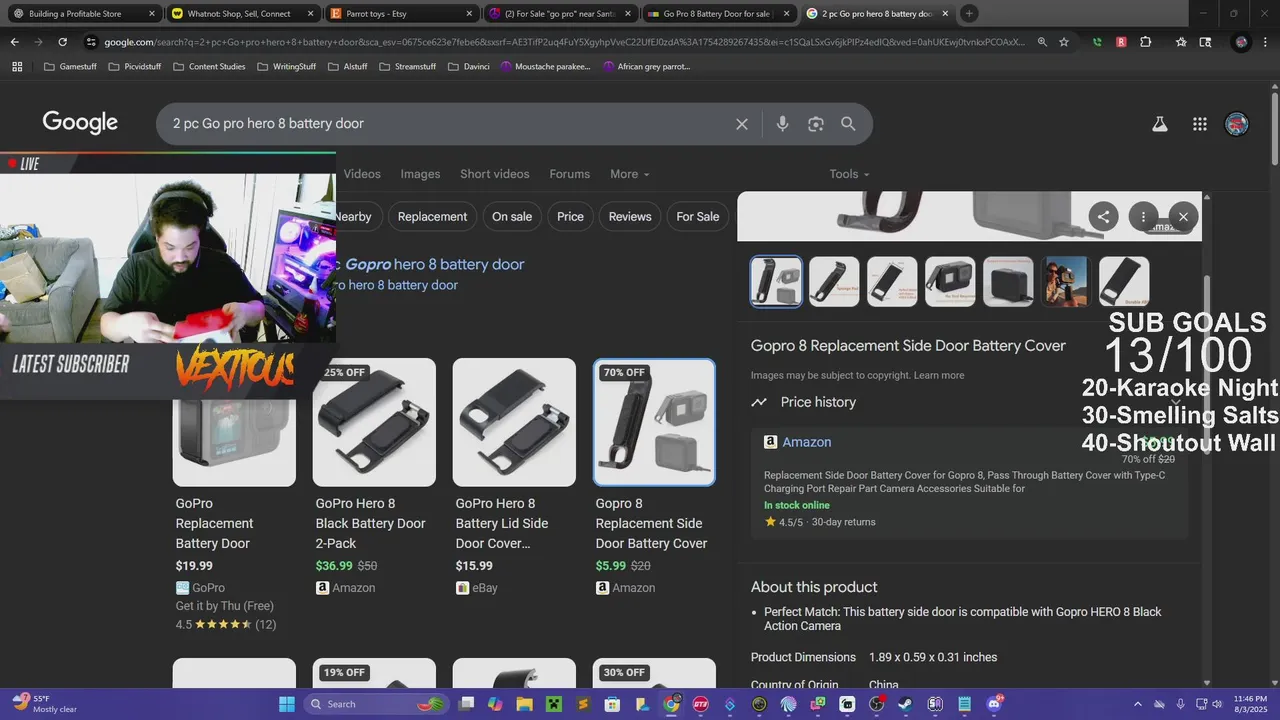Apply the Reviews filter chip
This screenshot has width=1280, height=720.
(630, 216)
